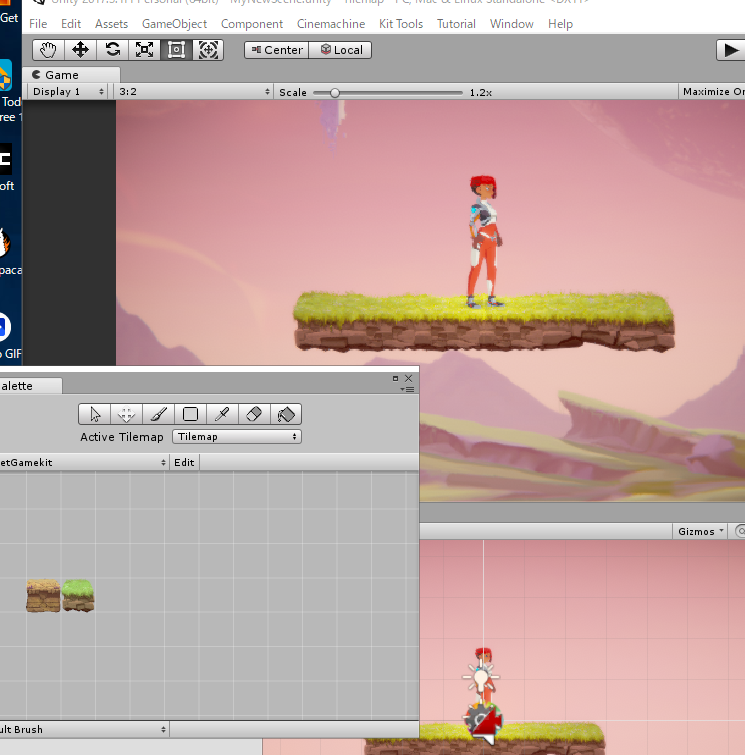This screenshot has width=745, height=755.
Task: Choose the palette Paintbrush tool
Action: 158,414
